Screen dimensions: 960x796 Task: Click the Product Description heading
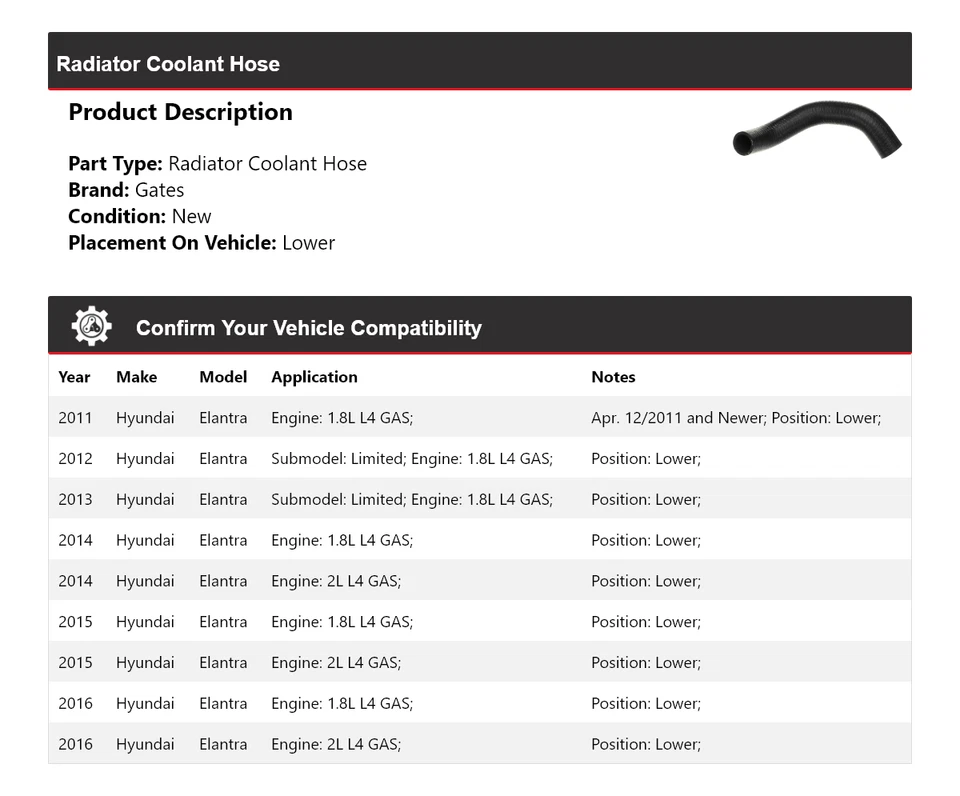pyautogui.click(x=180, y=112)
